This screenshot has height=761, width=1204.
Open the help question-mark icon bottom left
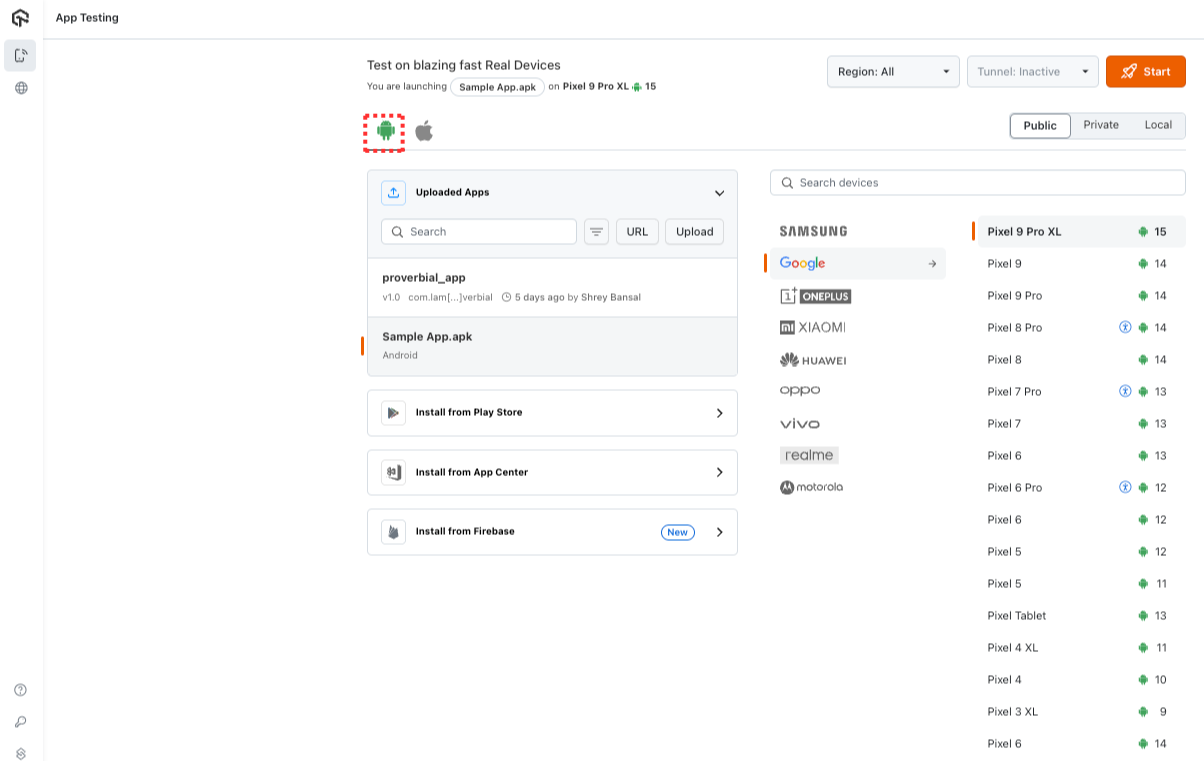(x=18, y=689)
